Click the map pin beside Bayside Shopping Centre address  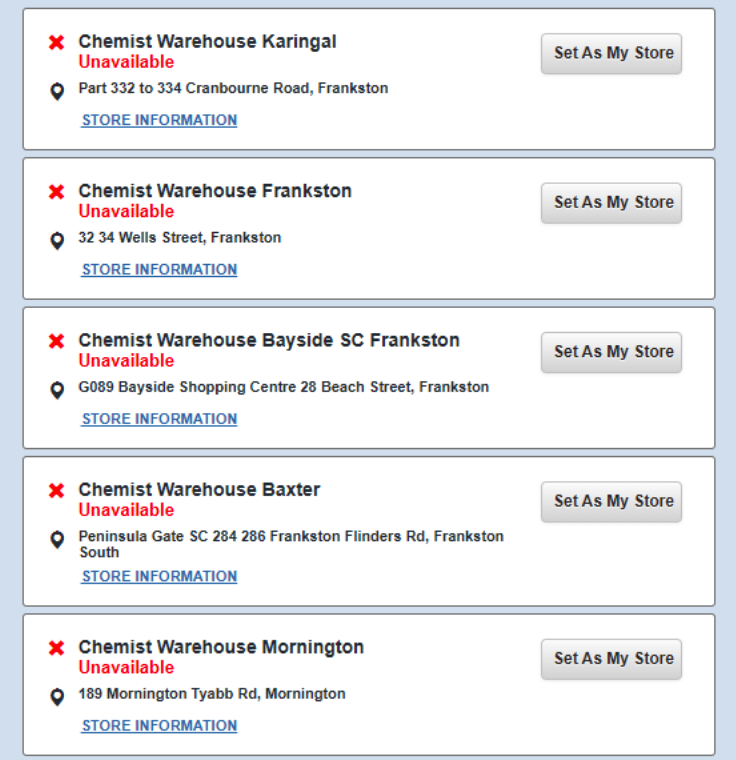pyautogui.click(x=57, y=389)
